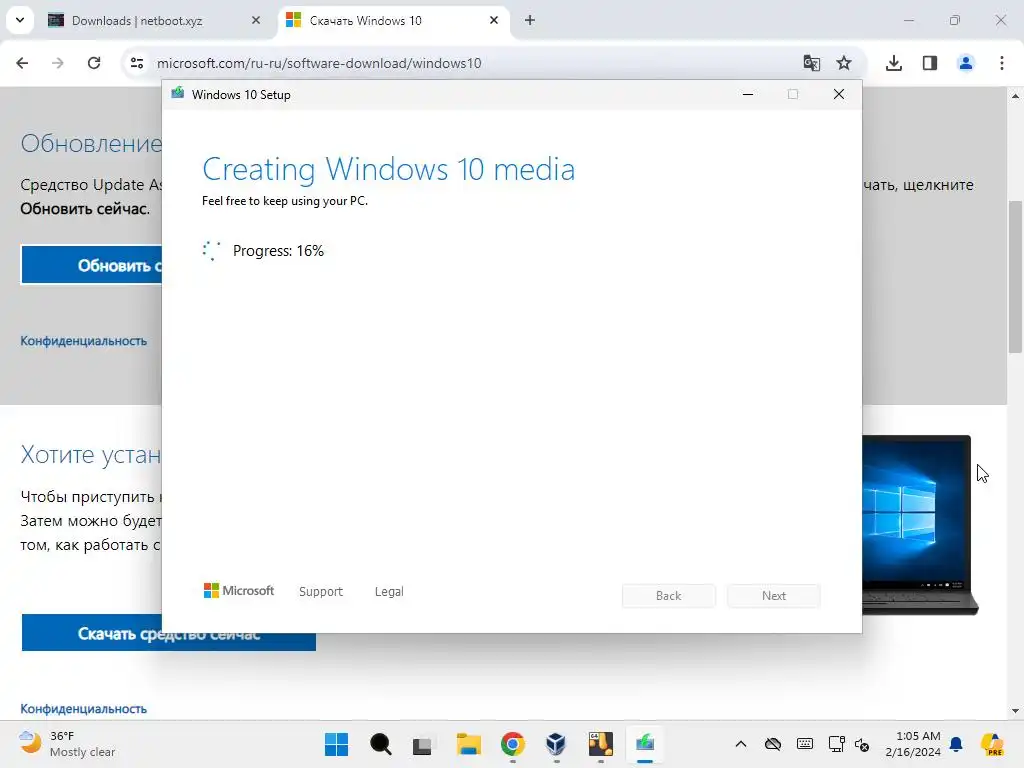Open Chrome profile avatar
The width and height of the screenshot is (1024, 768).
pos(966,63)
